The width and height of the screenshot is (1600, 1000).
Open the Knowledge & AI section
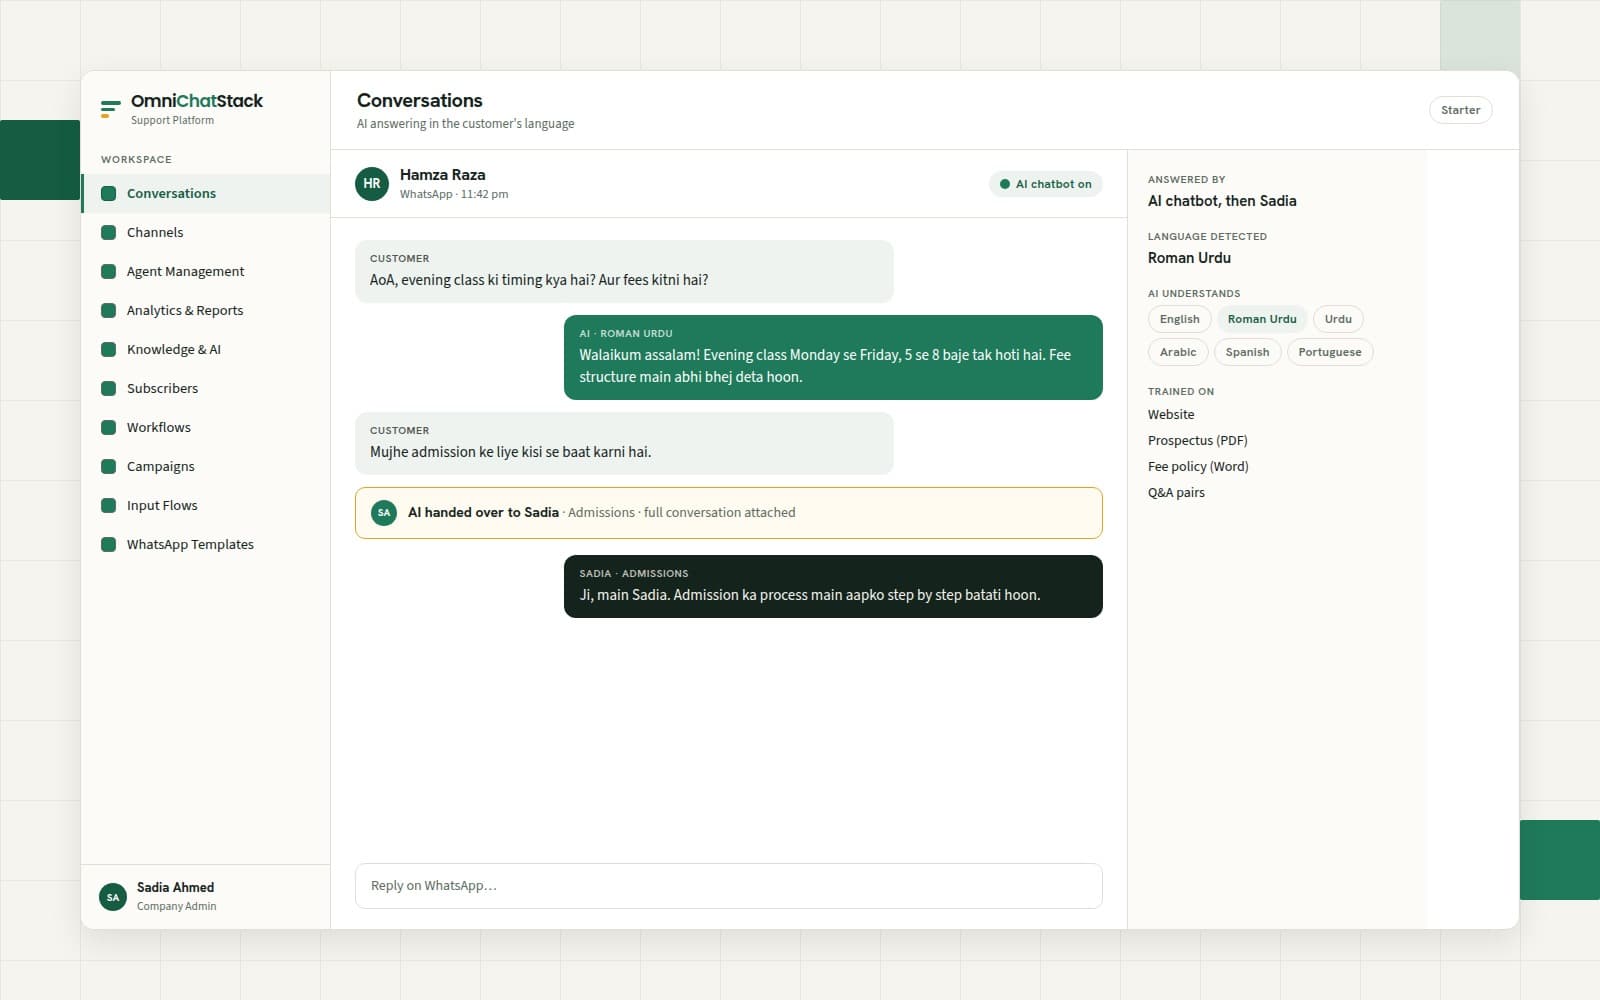(x=206, y=350)
